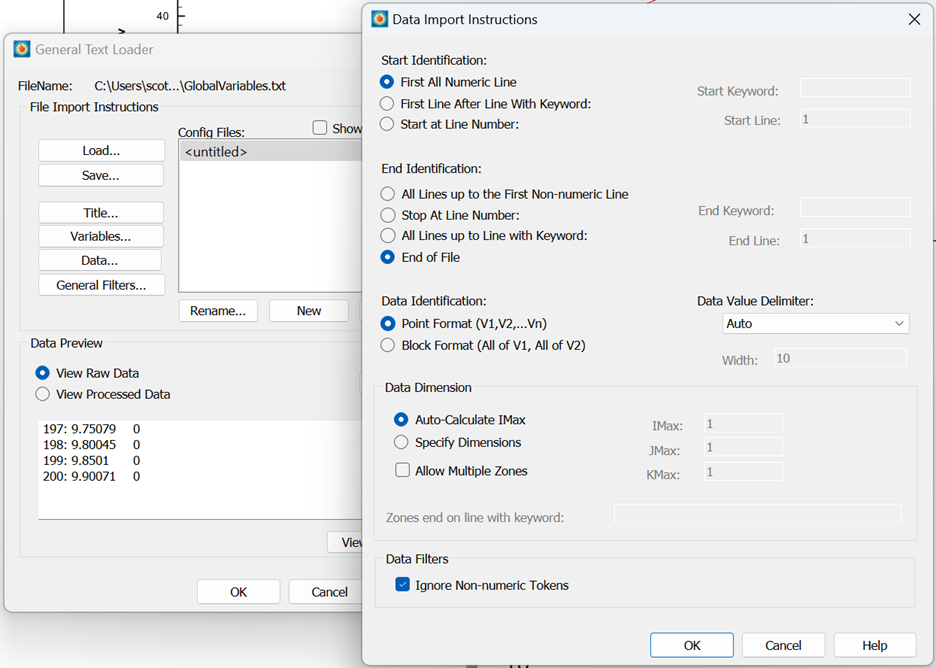This screenshot has width=936, height=668.
Task: Click the Load button
Action: click(100, 150)
